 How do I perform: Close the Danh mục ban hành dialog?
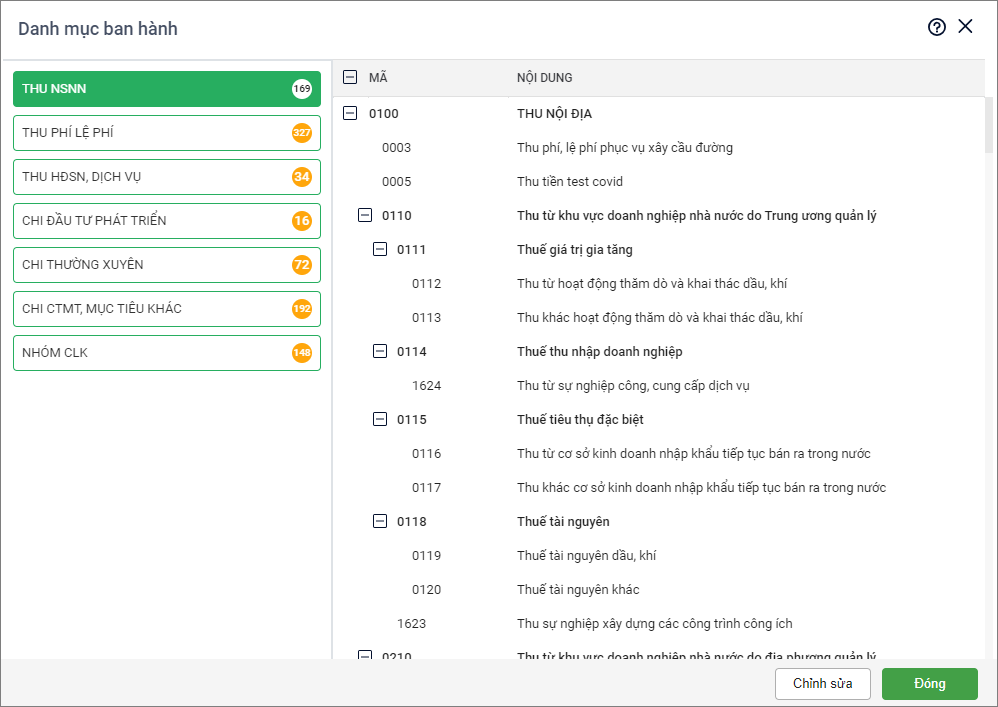965,27
